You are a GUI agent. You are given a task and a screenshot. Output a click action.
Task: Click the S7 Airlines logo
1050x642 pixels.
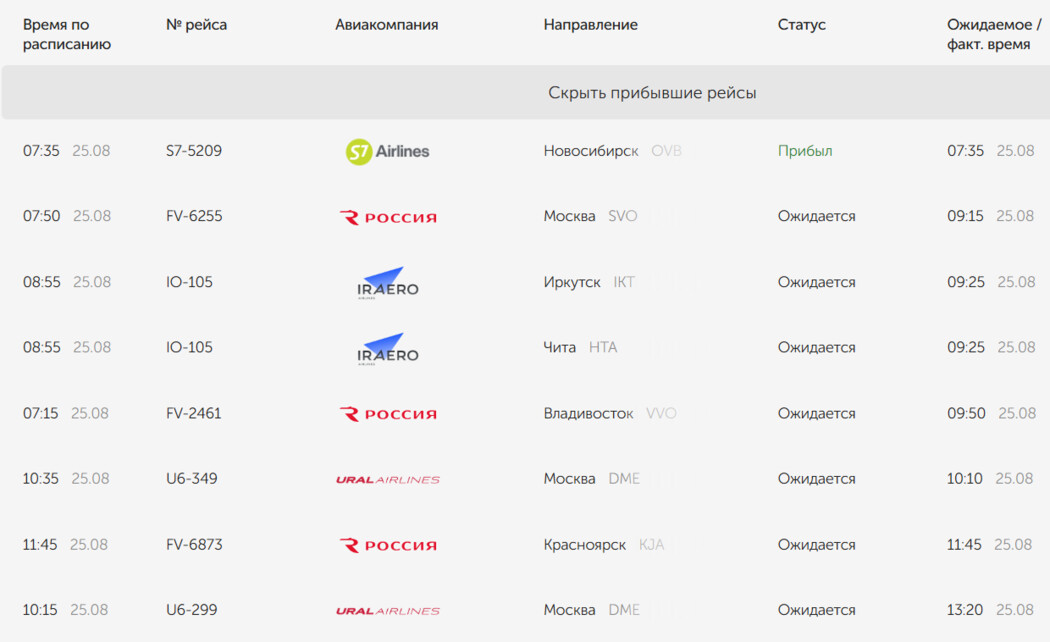(x=387, y=152)
